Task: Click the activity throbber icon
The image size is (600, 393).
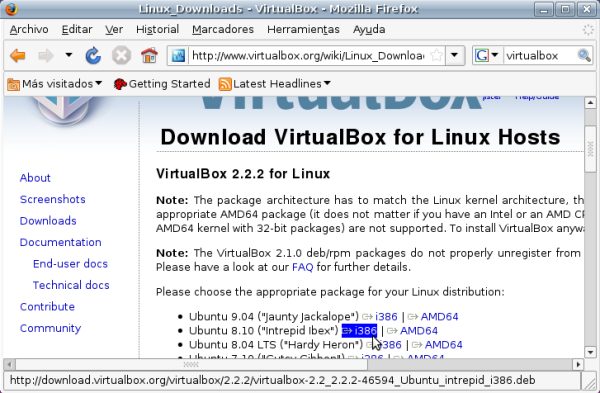Action: (588, 29)
